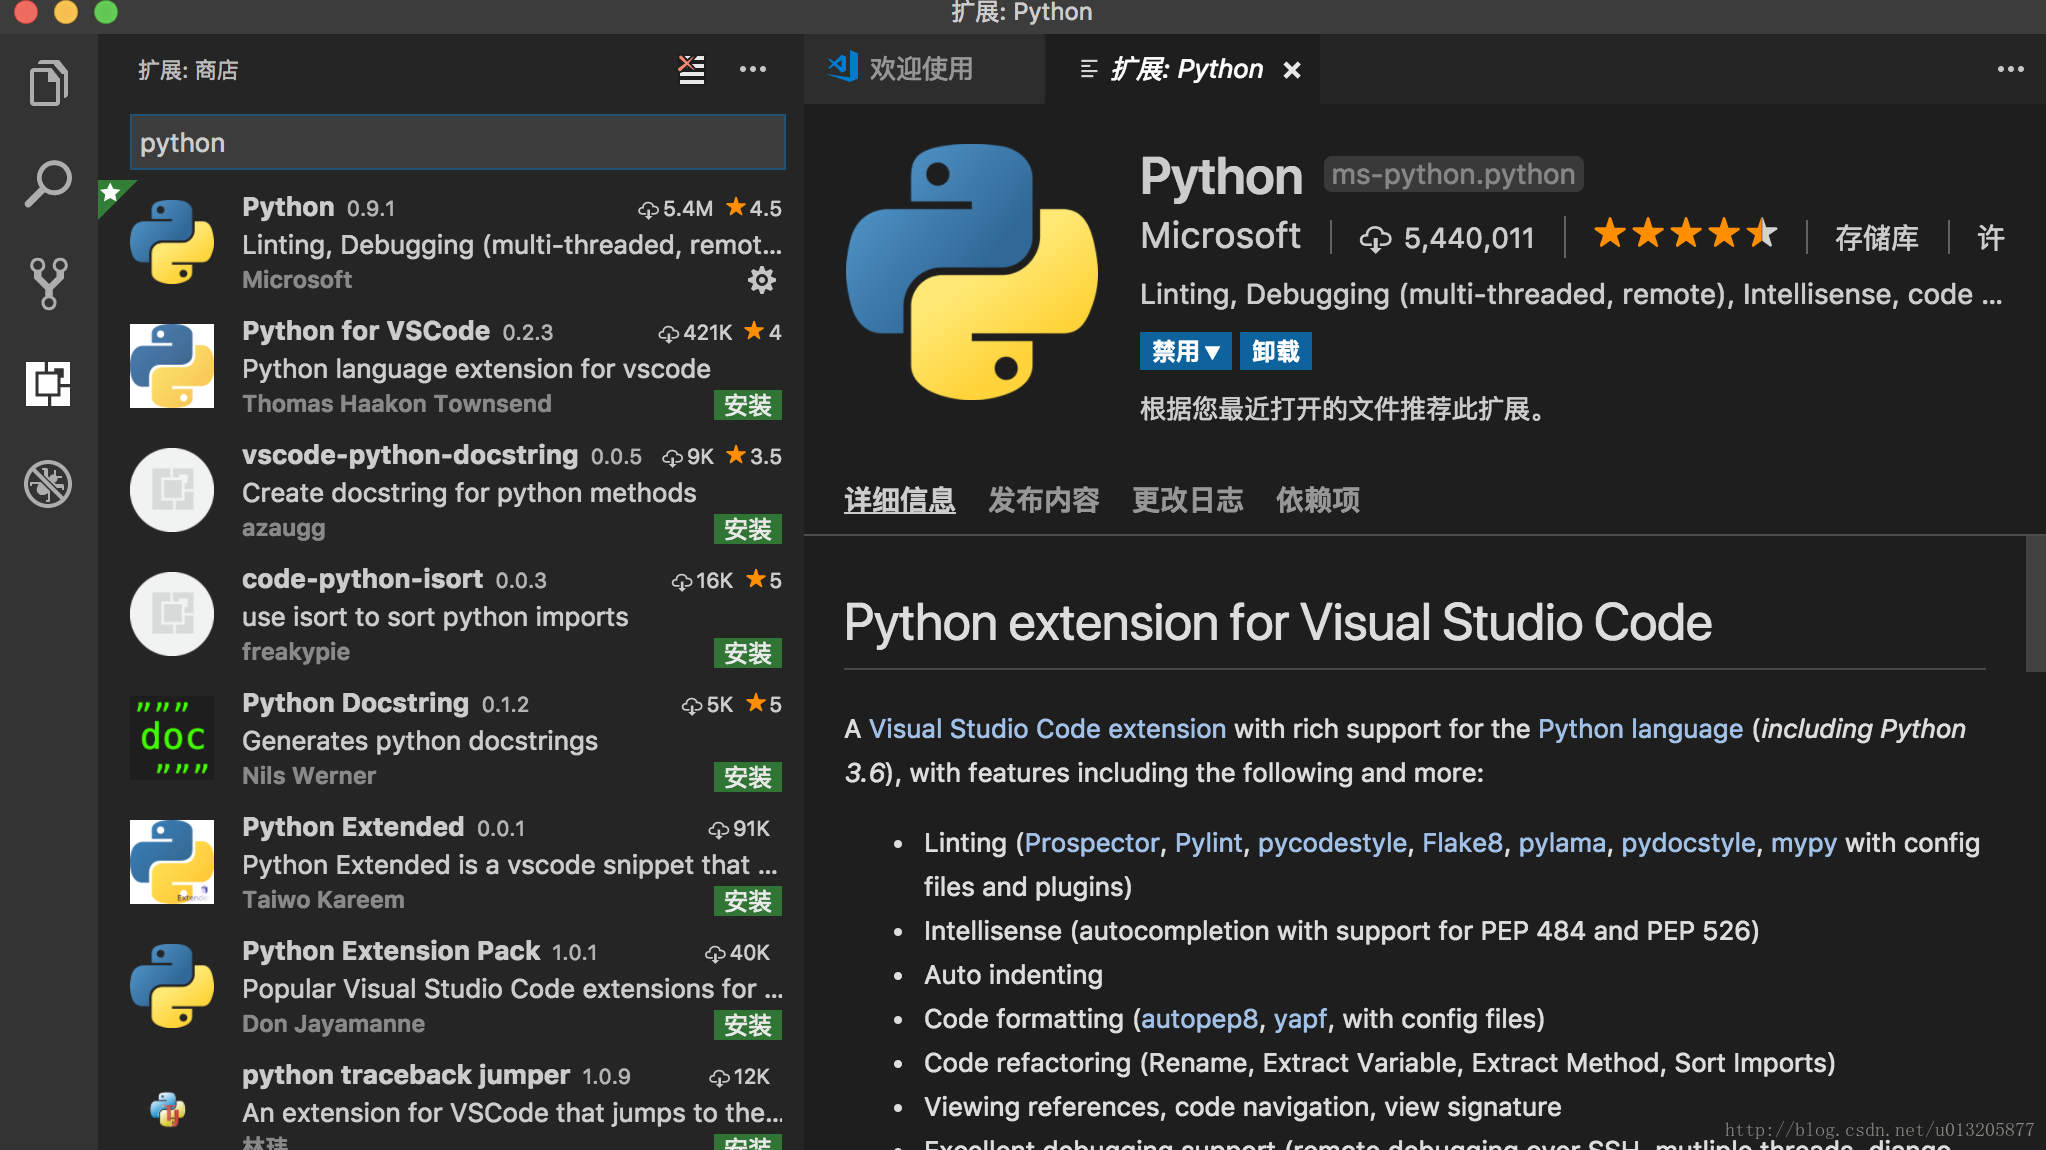The width and height of the screenshot is (2046, 1150).
Task: Click the details page vertical scrollbar
Action: tap(2035, 604)
